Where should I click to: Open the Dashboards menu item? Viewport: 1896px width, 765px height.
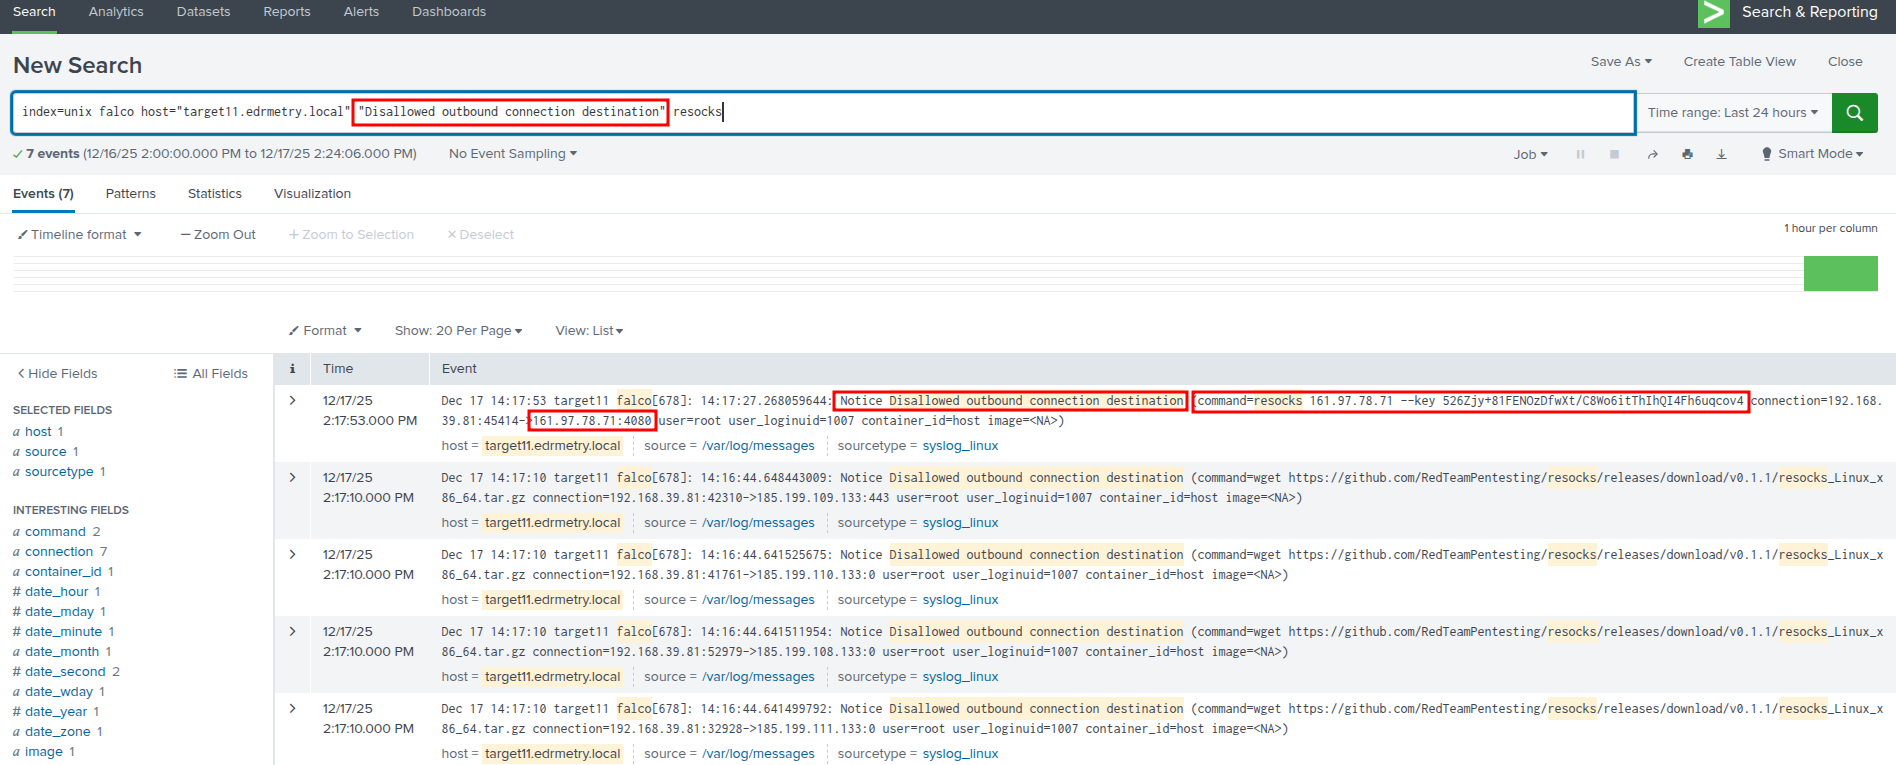point(448,12)
